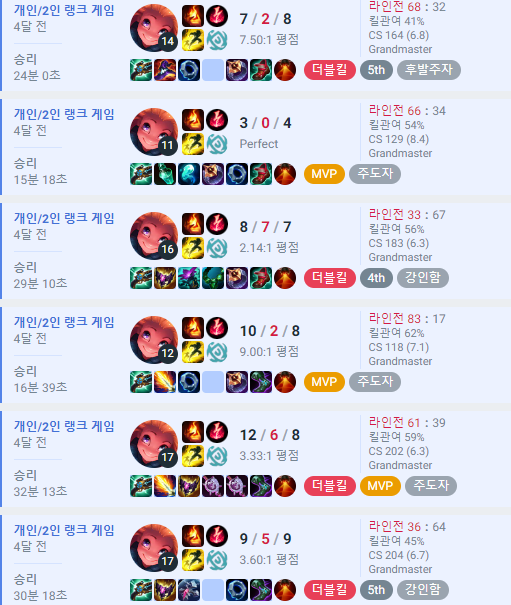Click the MVP badge in 15분 18초 match
Image resolution: width=511 pixels, height=605 pixels.
pyautogui.click(x=324, y=174)
